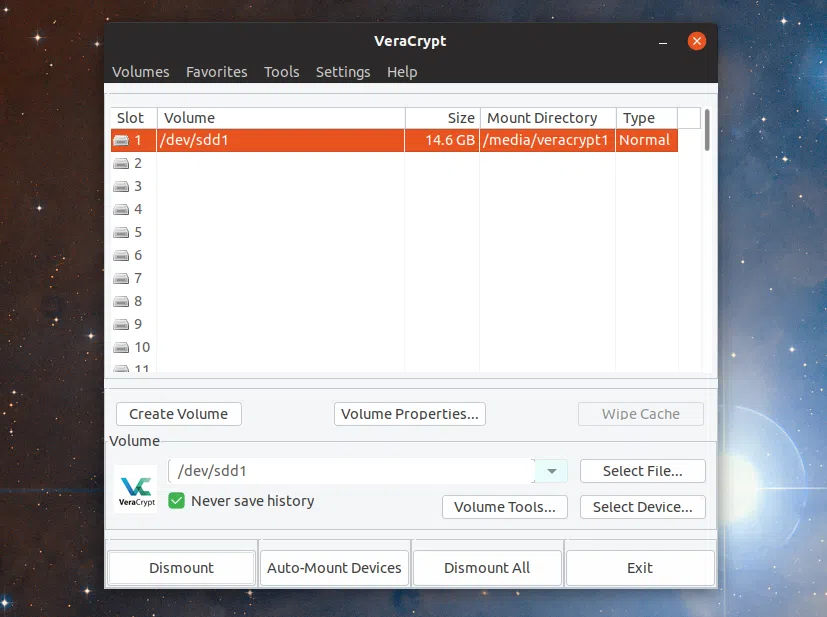Open the Settings menu
Viewport: 827px width, 617px height.
[x=343, y=72]
